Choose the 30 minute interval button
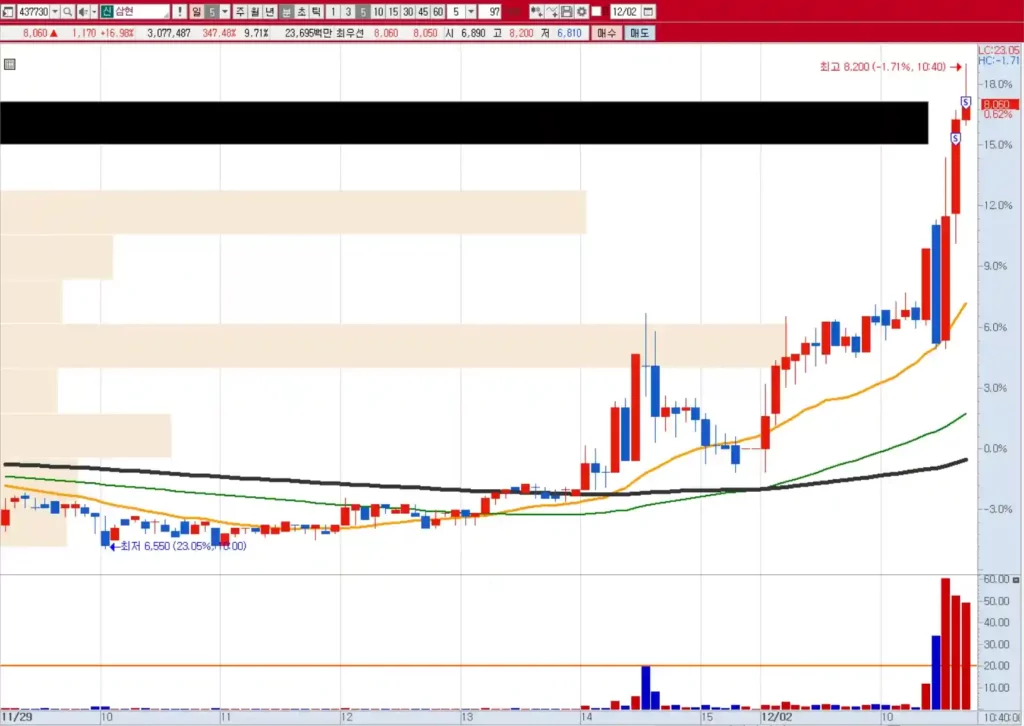The width and height of the screenshot is (1024, 726). [408, 12]
